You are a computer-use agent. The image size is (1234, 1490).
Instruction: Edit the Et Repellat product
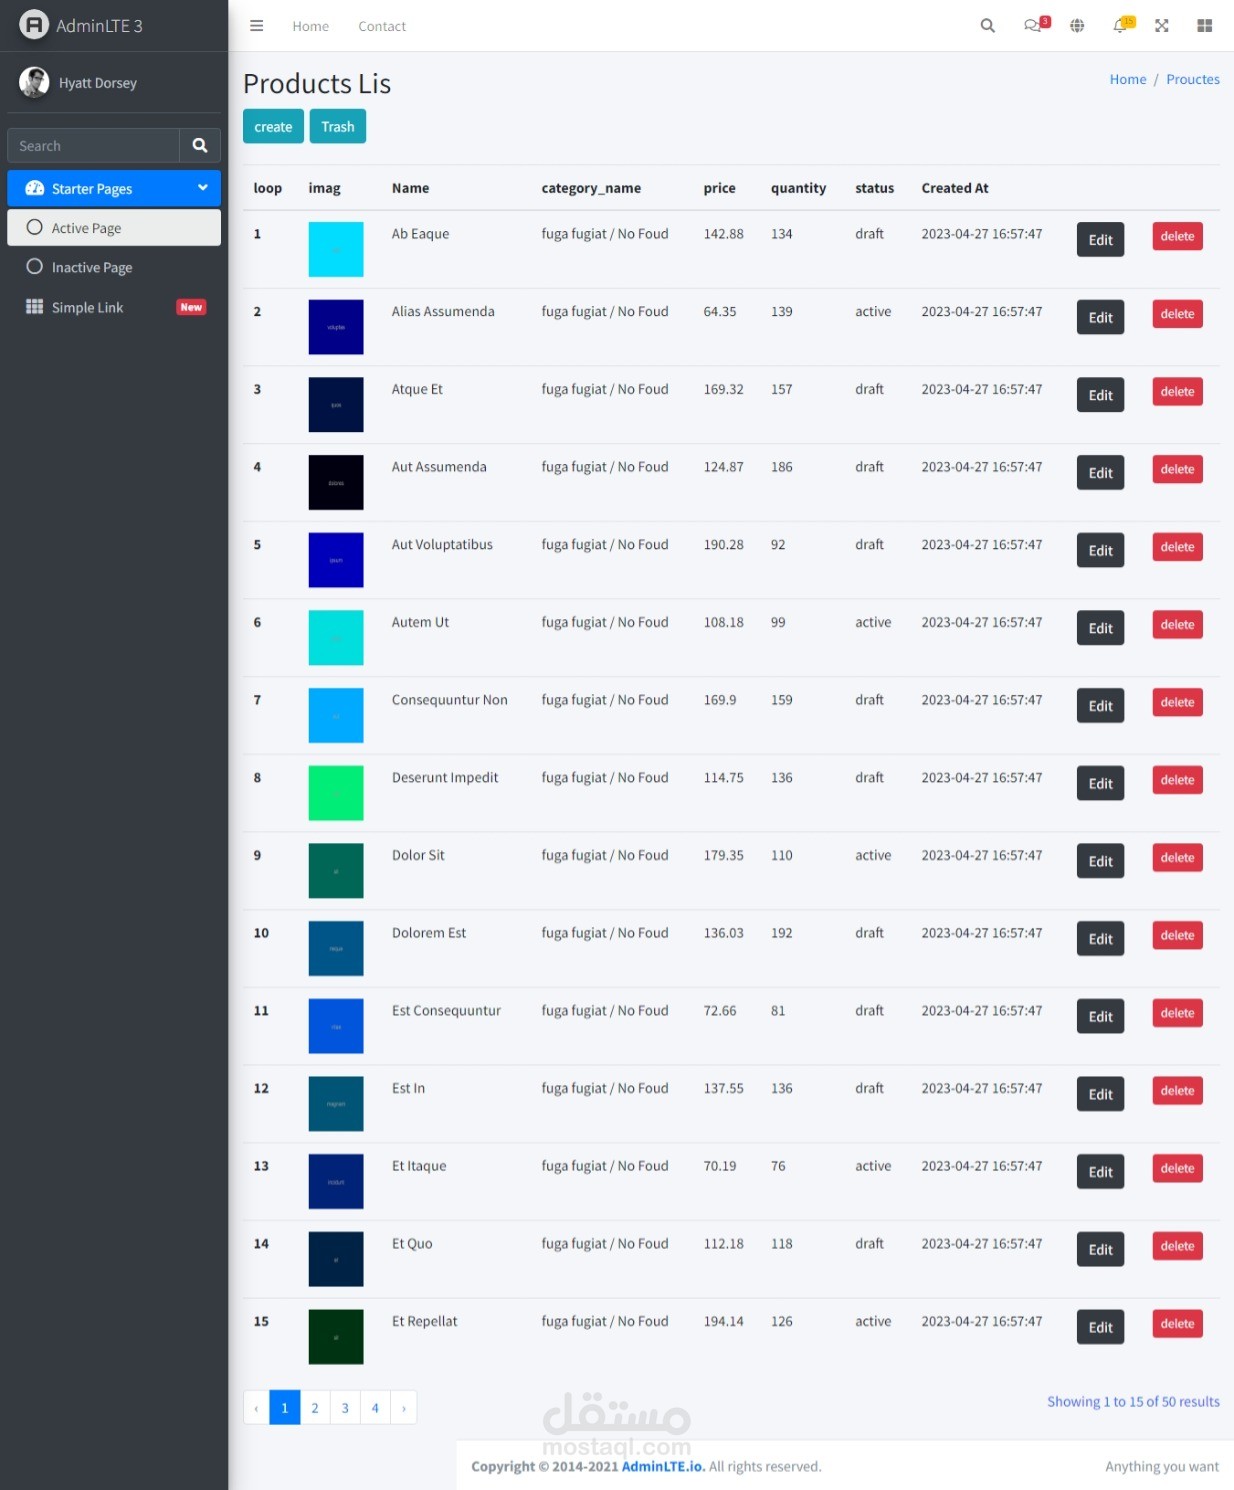click(x=1100, y=1327)
